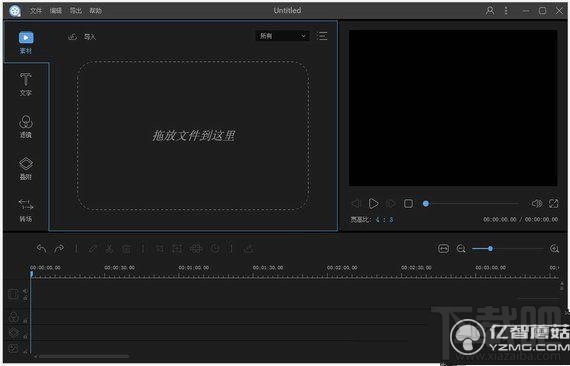The image size is (570, 366).
Task: Click the 4 : 3 aspect ratio value
Action: pyautogui.click(x=384, y=220)
